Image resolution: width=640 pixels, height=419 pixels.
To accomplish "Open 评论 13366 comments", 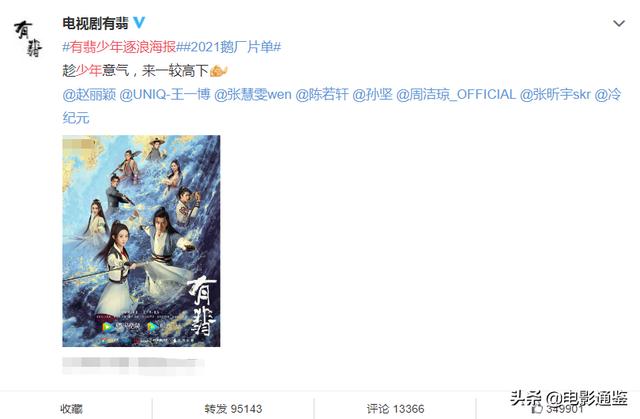I will coord(395,408).
